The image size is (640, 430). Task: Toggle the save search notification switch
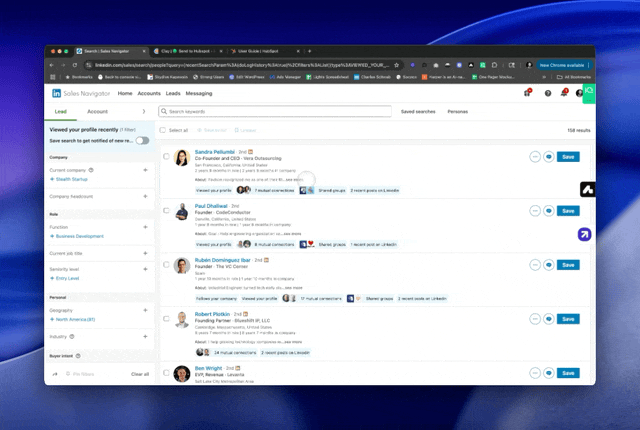tap(142, 141)
